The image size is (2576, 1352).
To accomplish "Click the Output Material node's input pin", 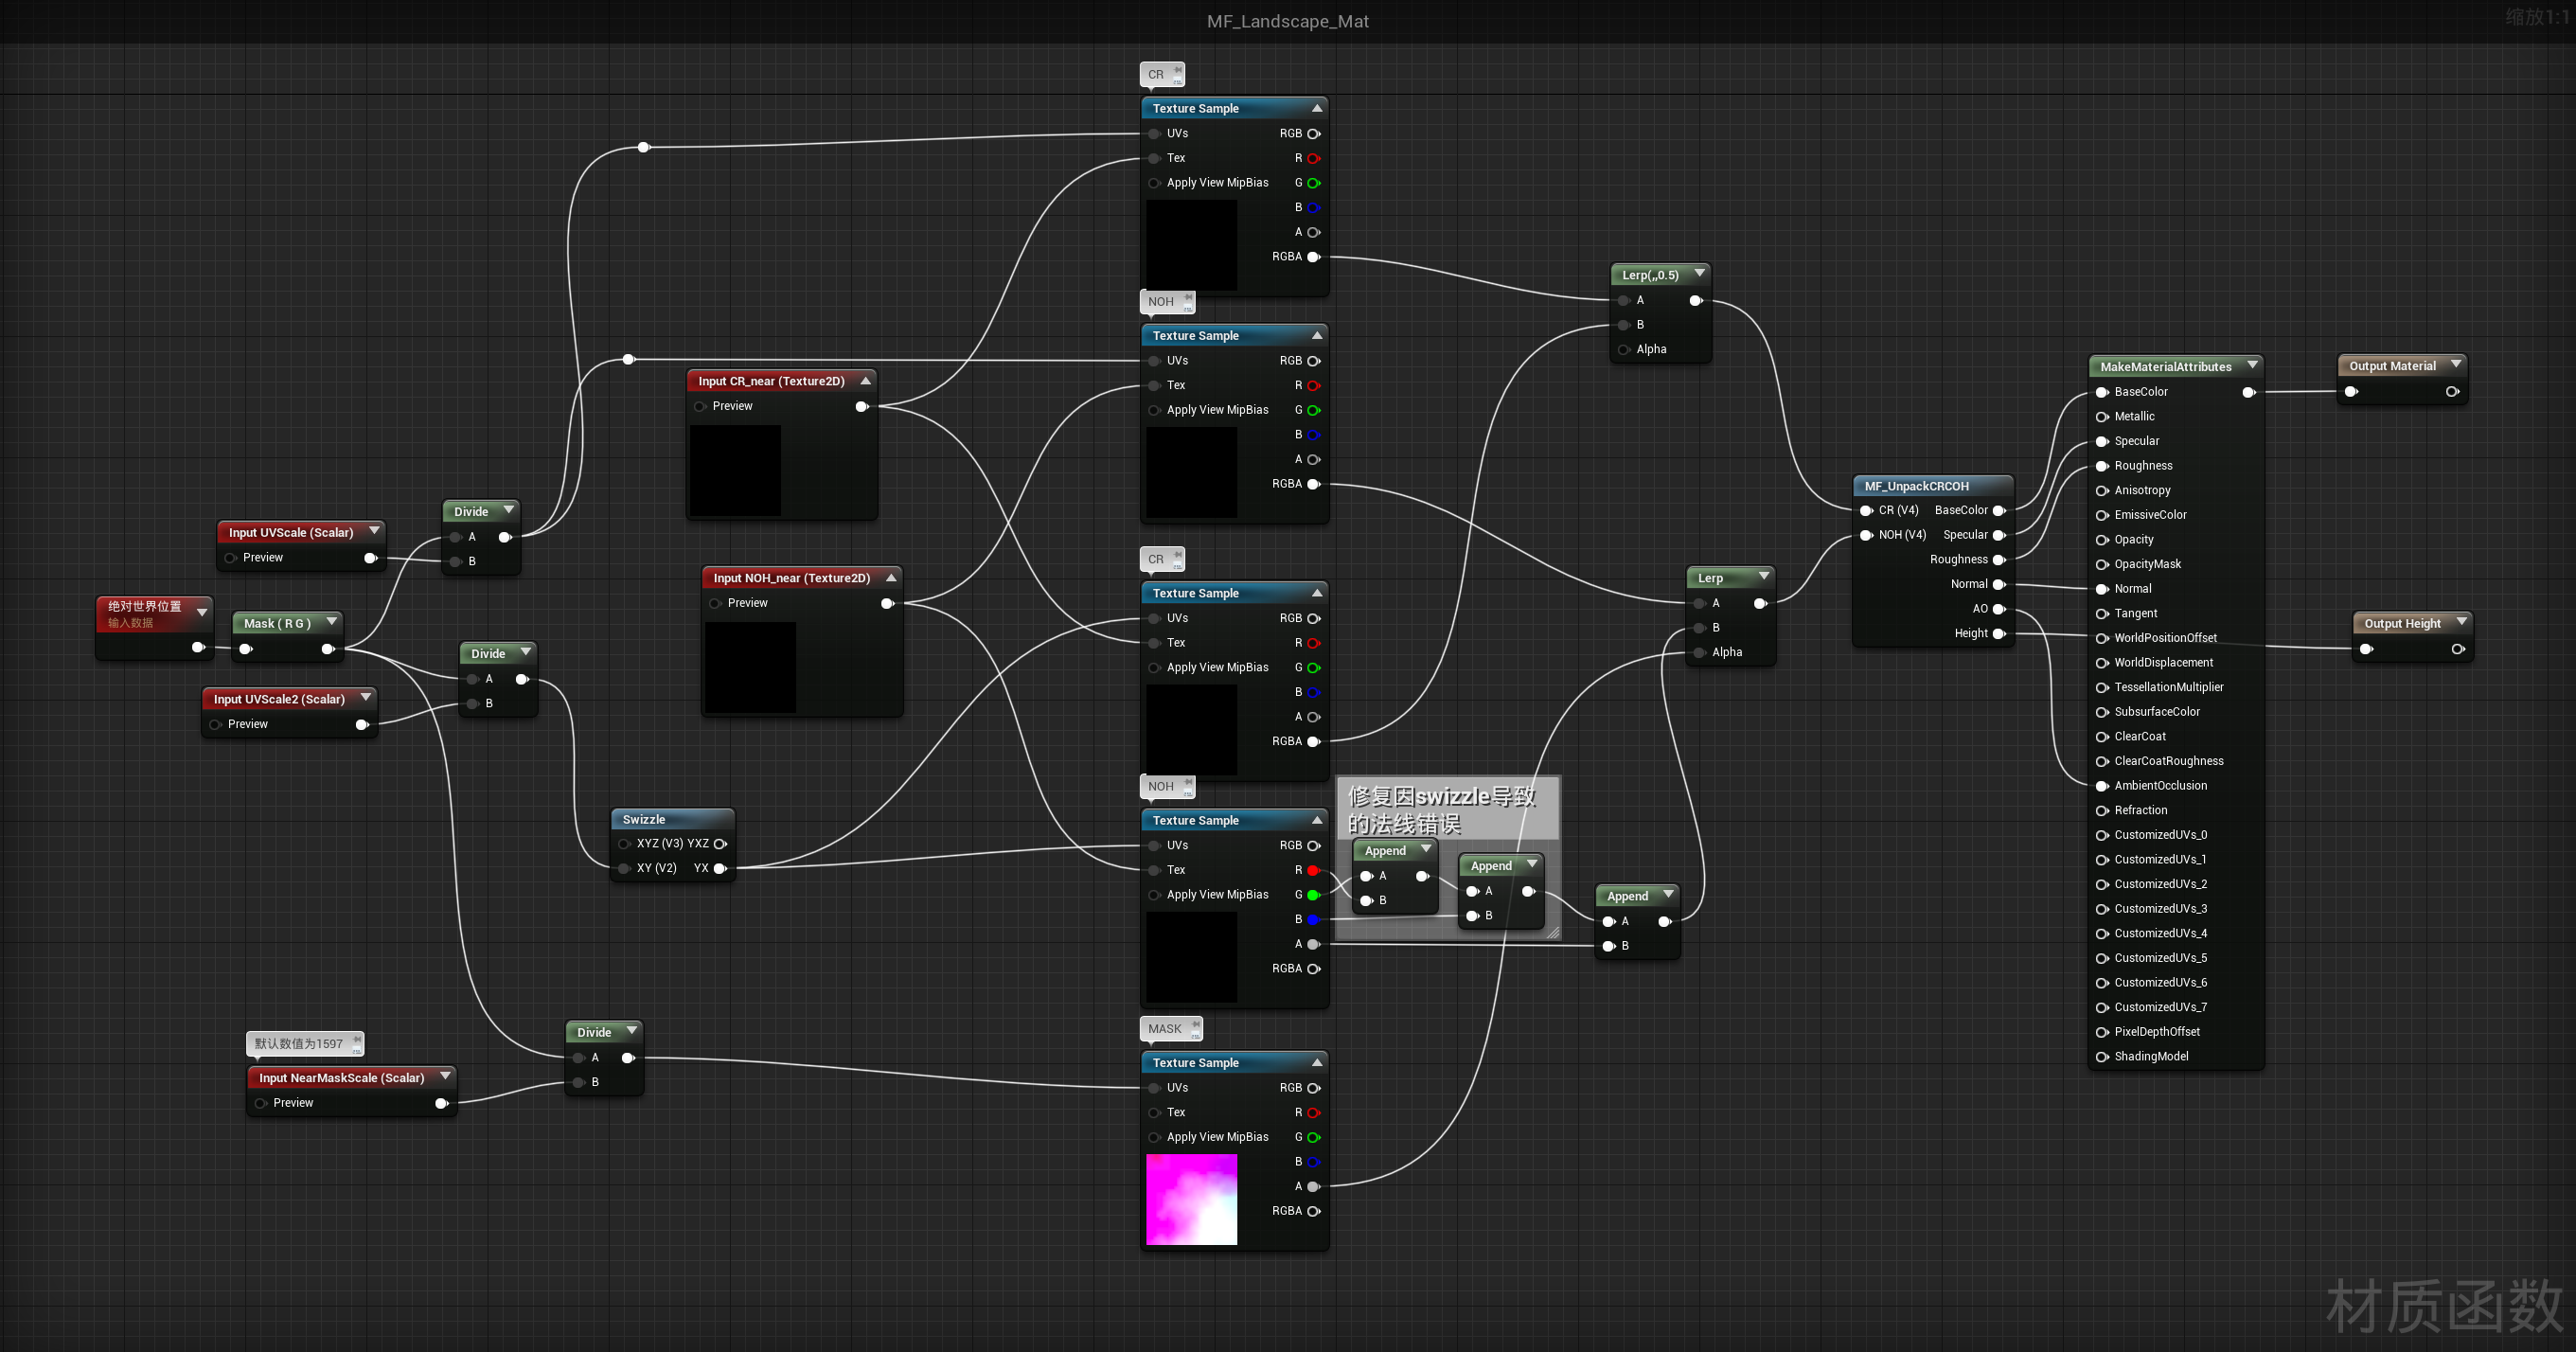I will (2351, 391).
